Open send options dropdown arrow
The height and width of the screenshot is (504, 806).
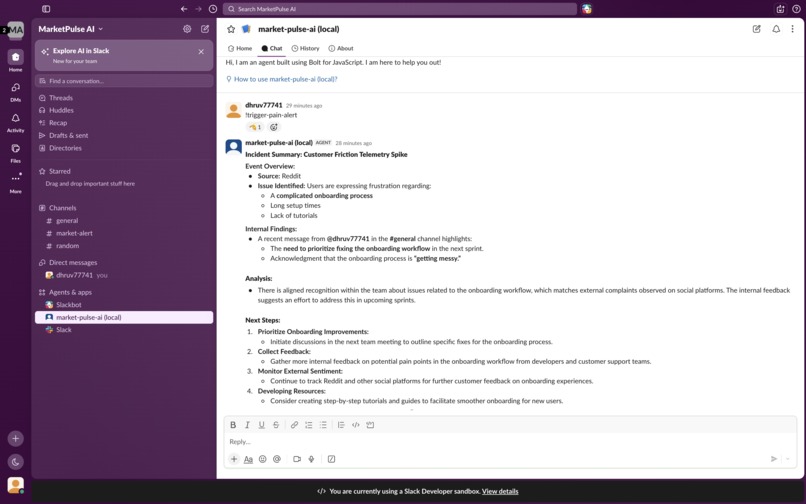click(x=787, y=459)
